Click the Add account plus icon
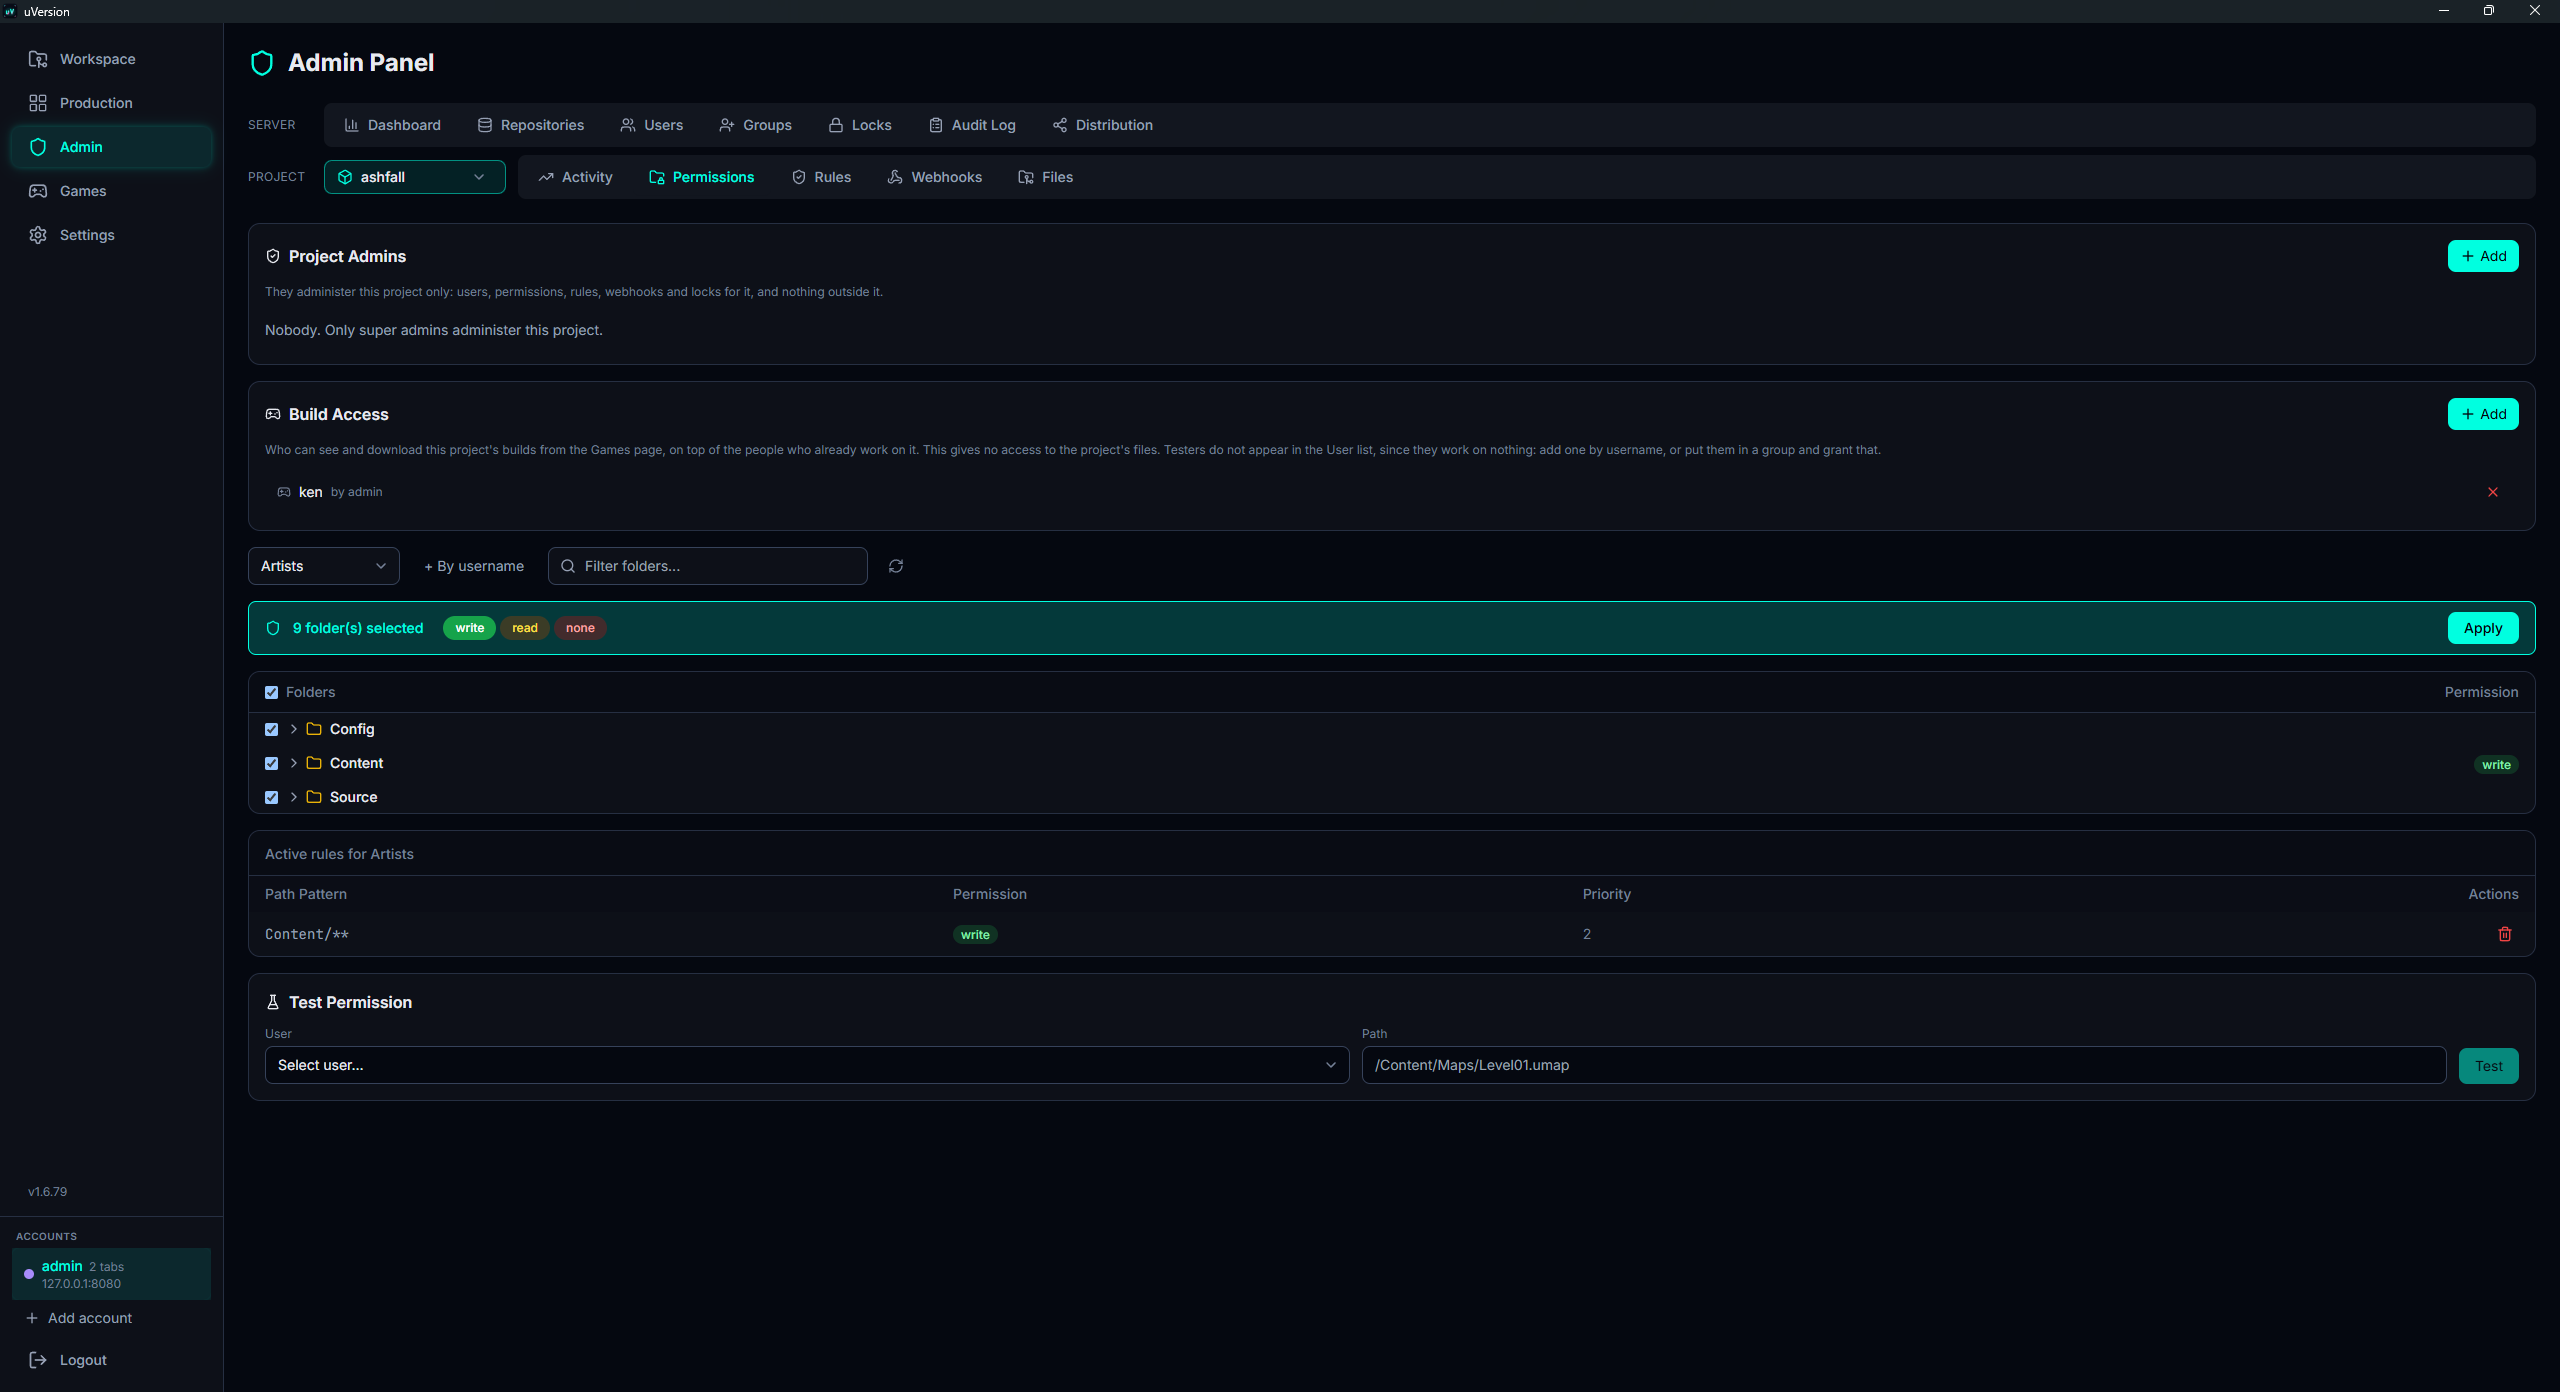 point(32,1318)
